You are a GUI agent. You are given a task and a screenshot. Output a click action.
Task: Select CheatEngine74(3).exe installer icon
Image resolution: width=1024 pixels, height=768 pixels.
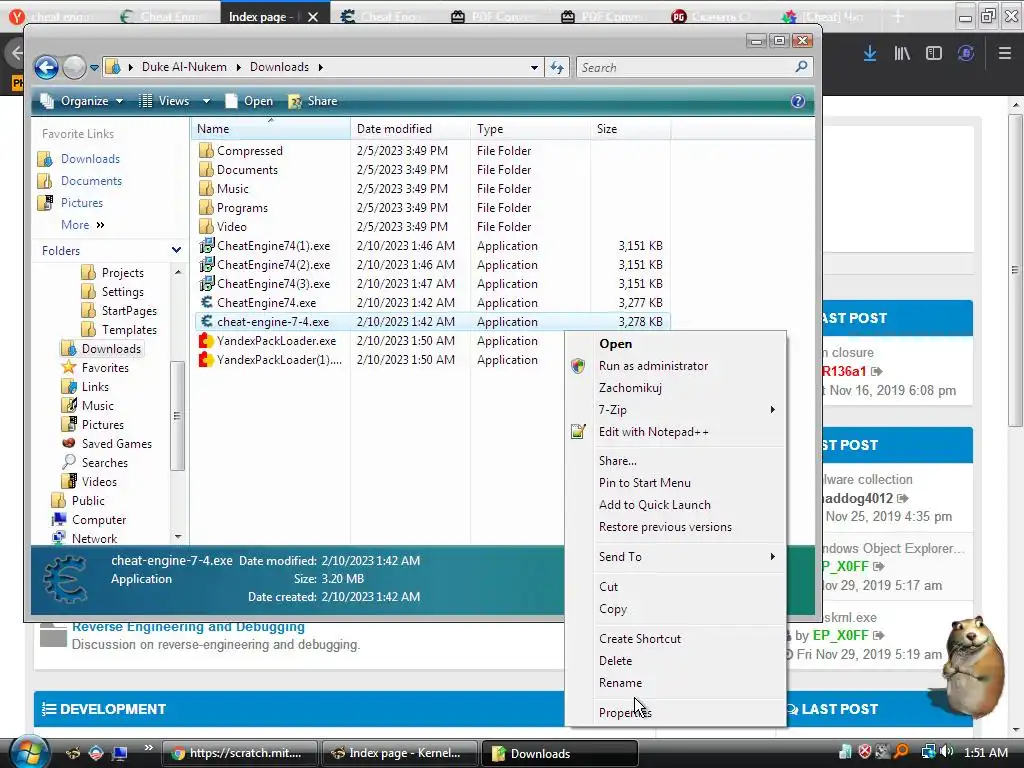pyautogui.click(x=206, y=283)
